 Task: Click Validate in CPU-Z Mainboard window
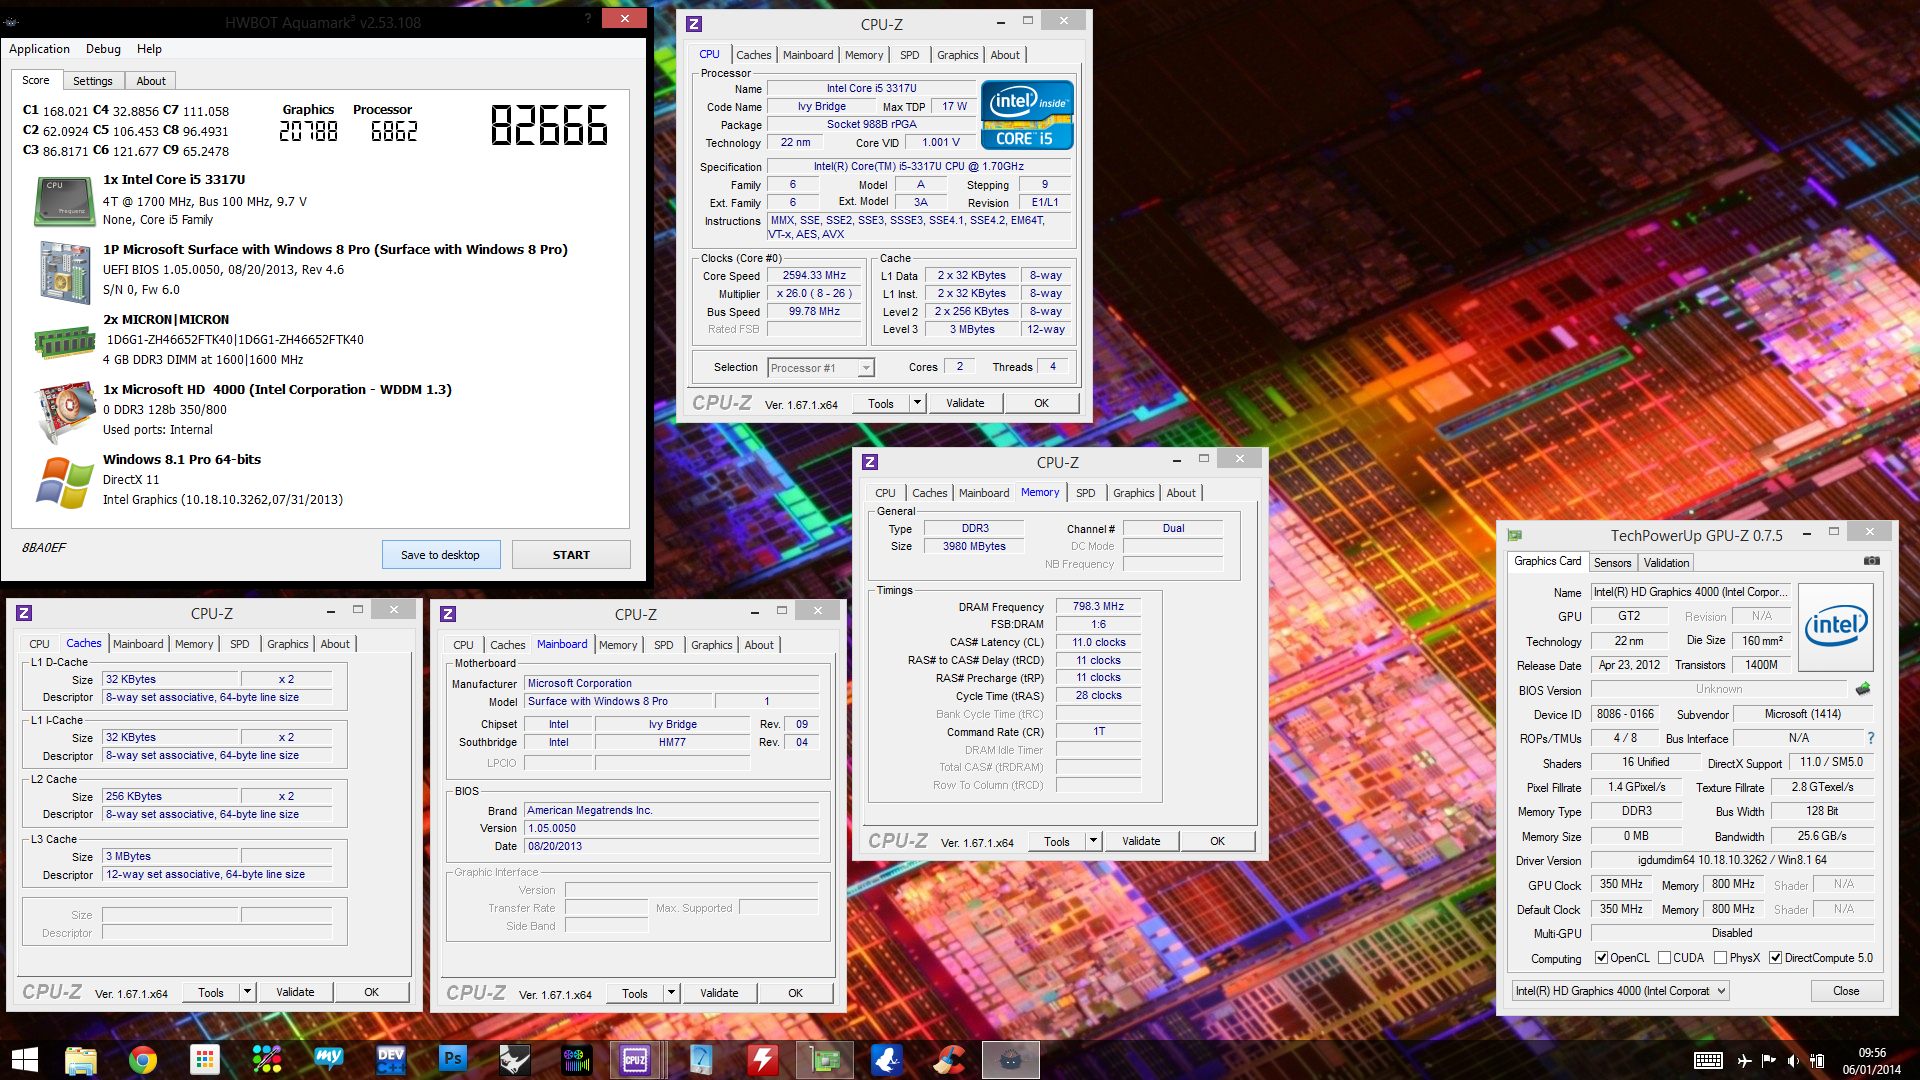click(719, 993)
